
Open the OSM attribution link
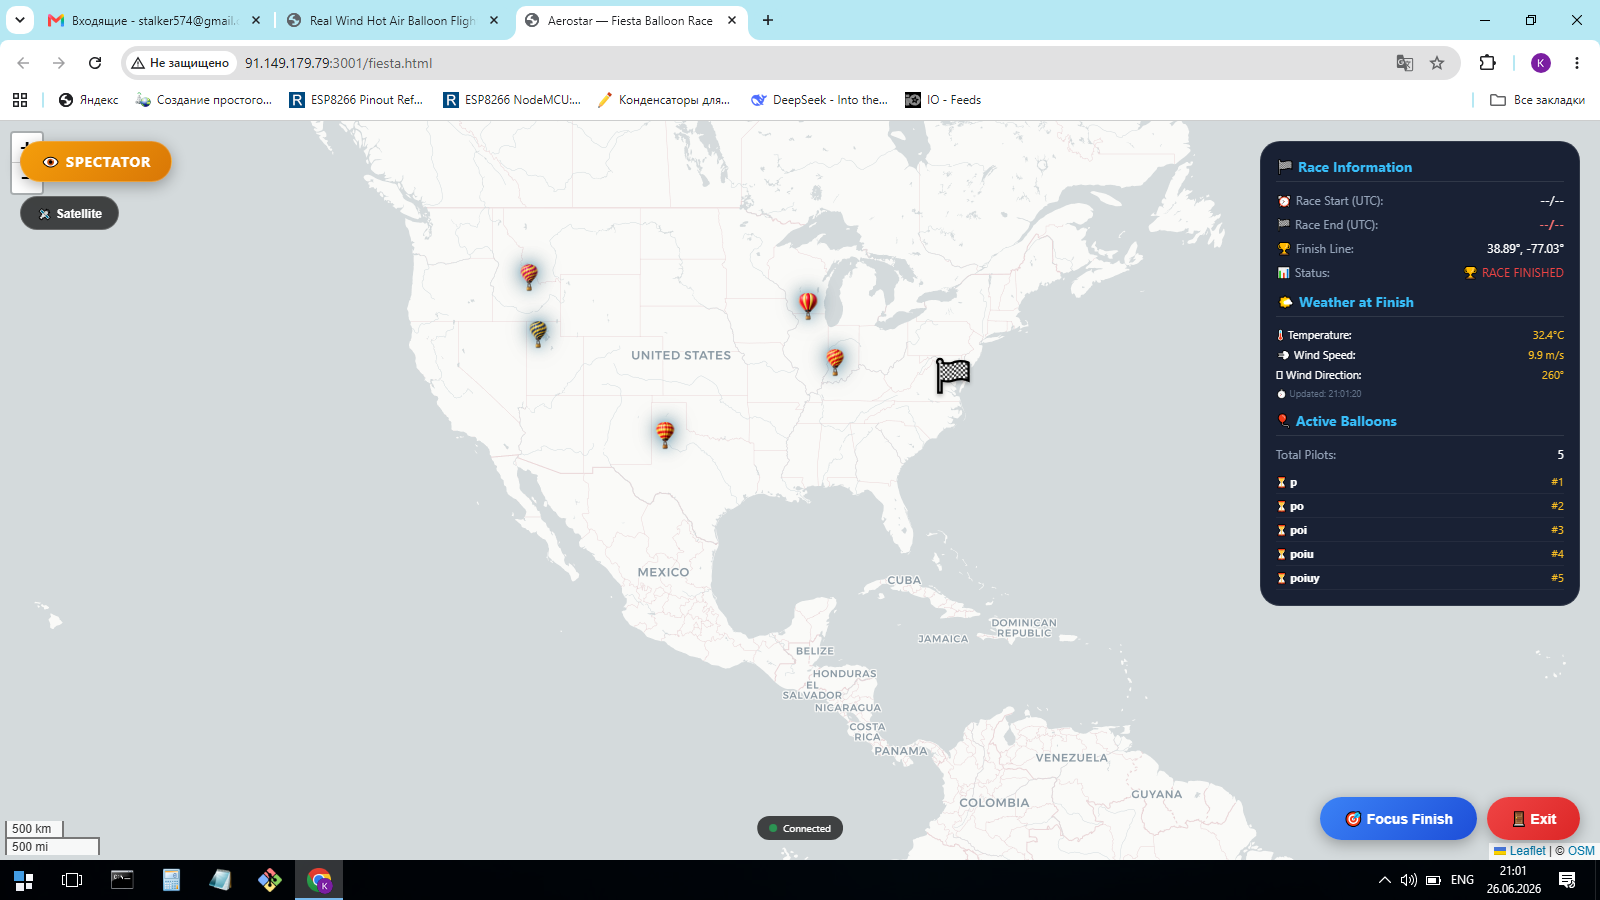[x=1581, y=851]
